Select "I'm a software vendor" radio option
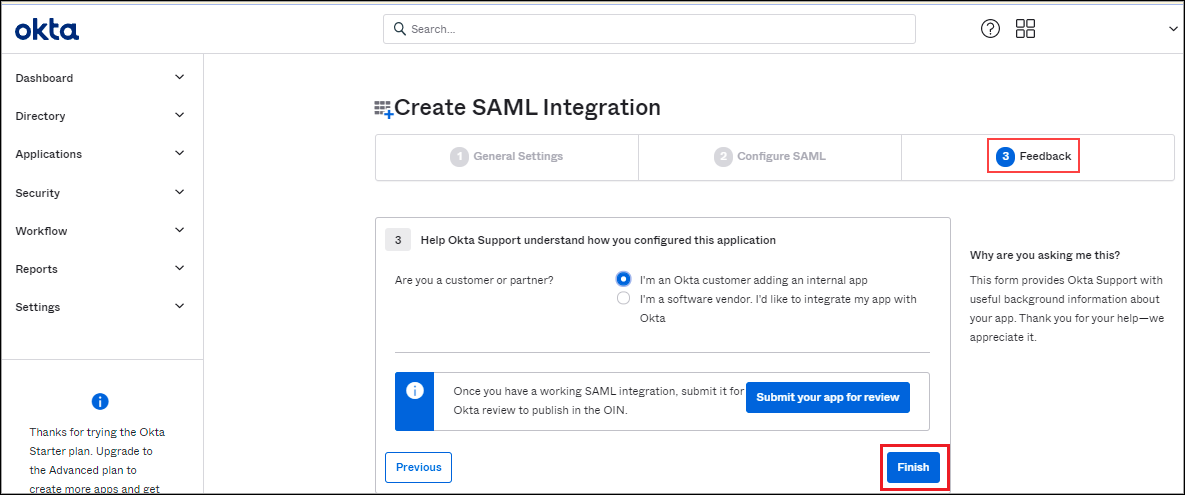 pos(623,299)
